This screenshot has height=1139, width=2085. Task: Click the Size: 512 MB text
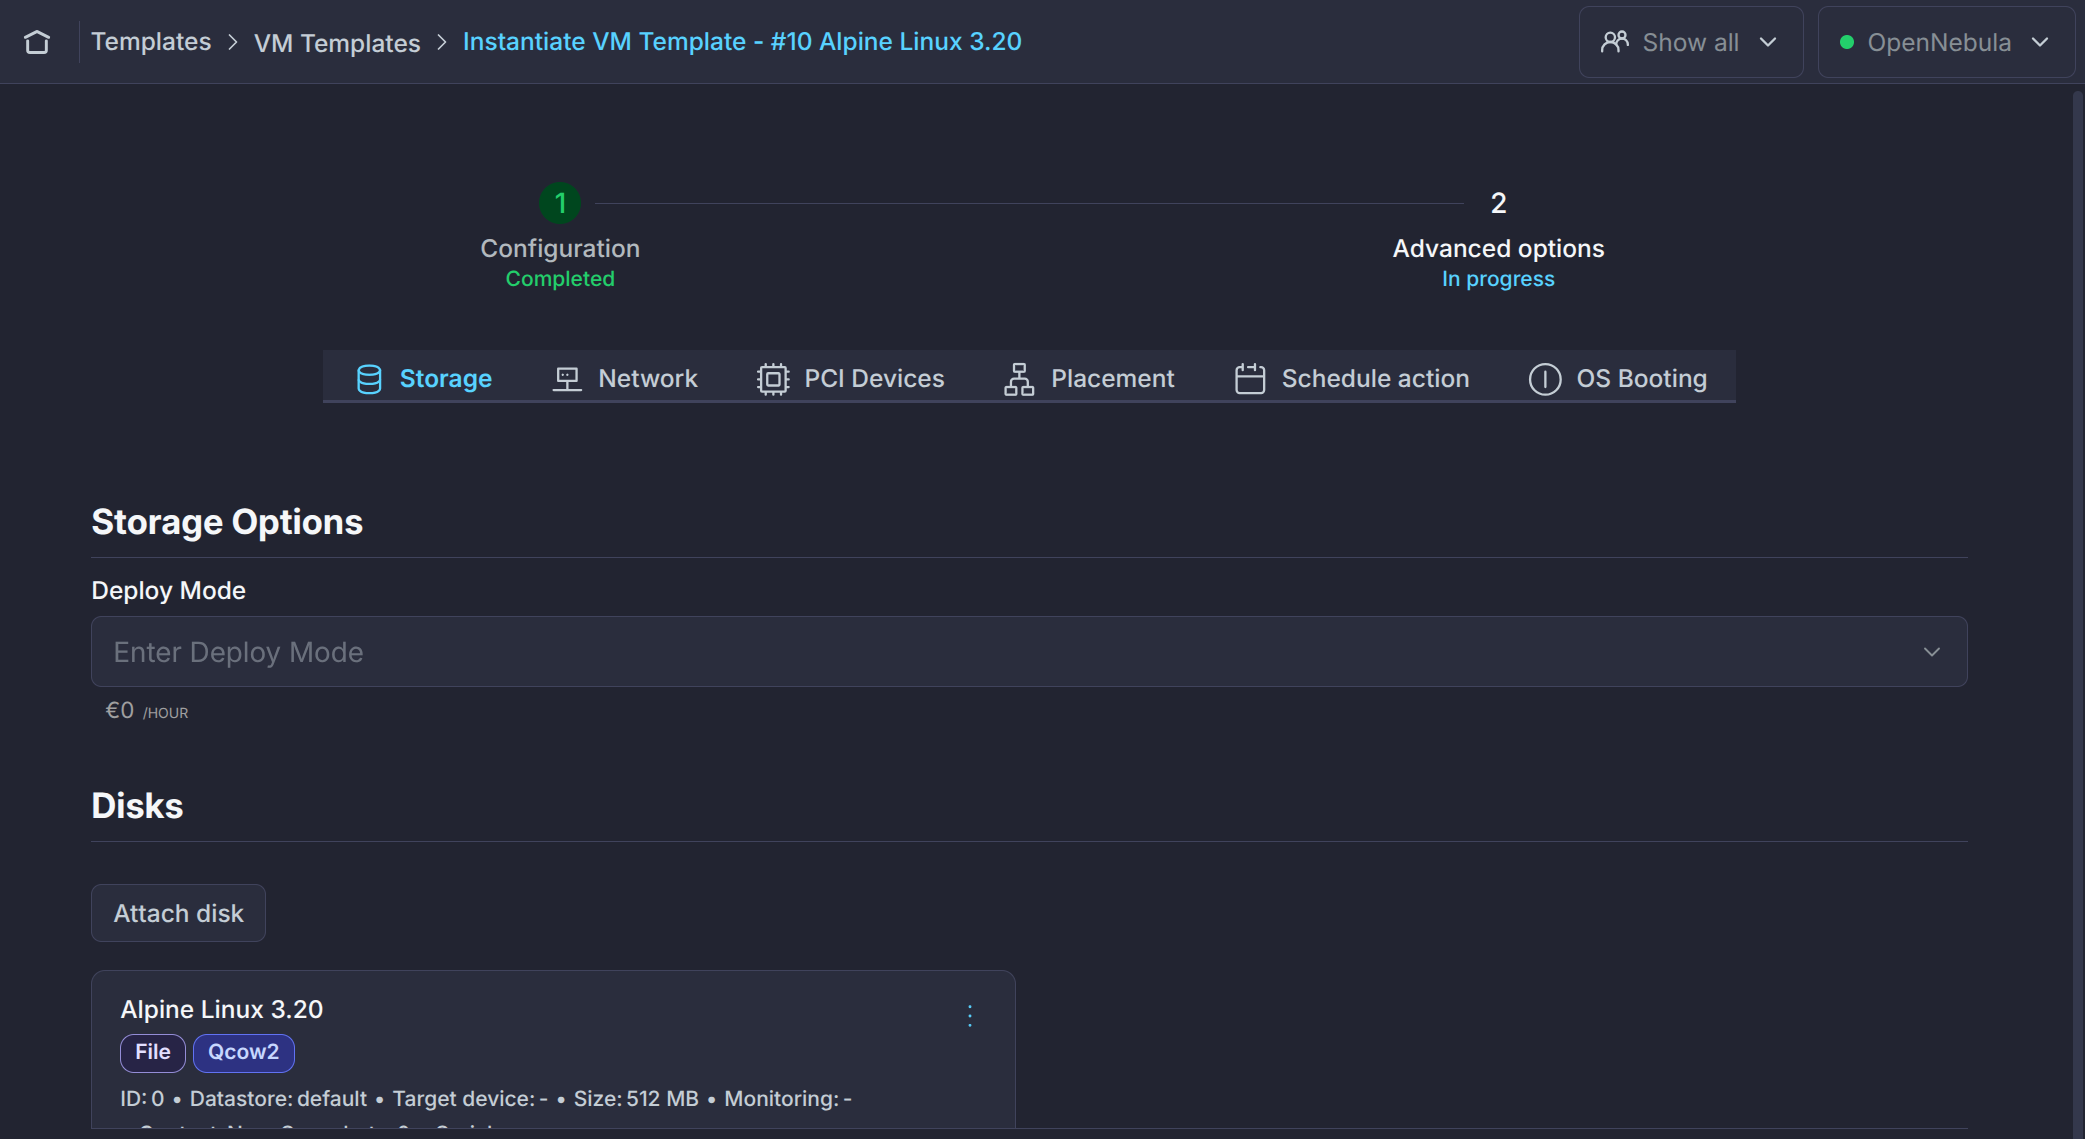(x=636, y=1098)
